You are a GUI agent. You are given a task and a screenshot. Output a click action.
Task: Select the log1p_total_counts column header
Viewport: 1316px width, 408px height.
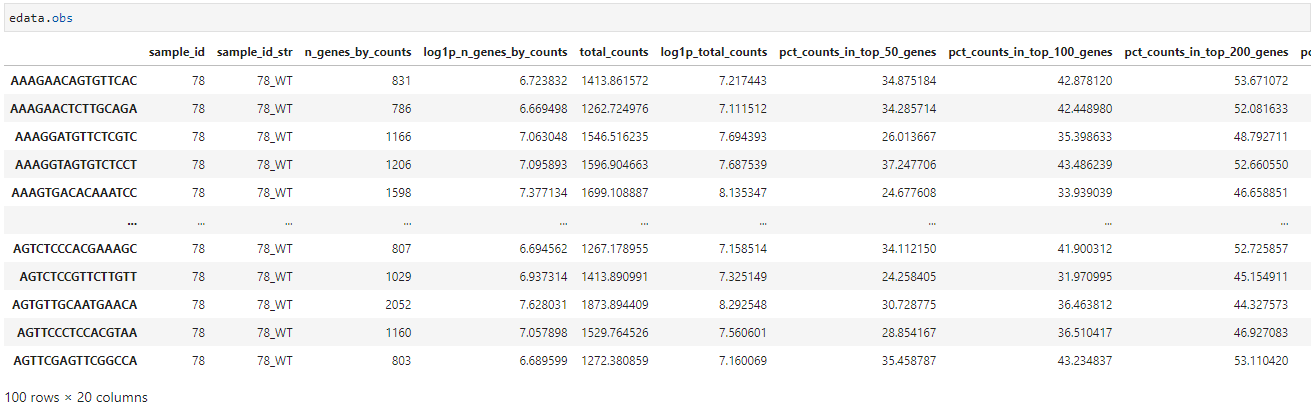tap(714, 52)
